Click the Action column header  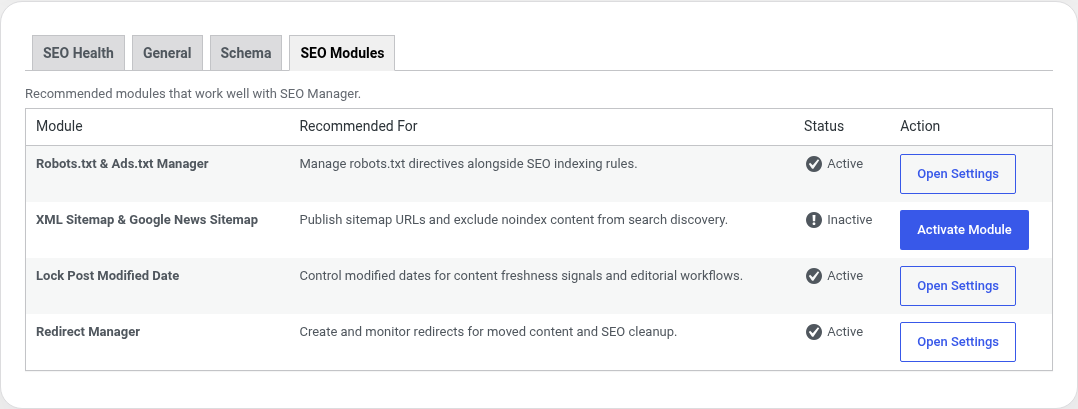point(920,126)
